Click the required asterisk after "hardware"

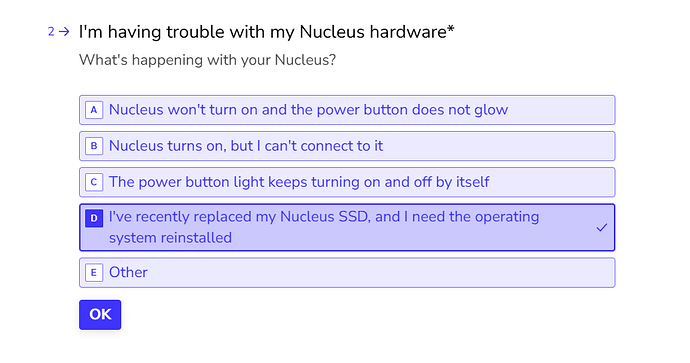451,29
